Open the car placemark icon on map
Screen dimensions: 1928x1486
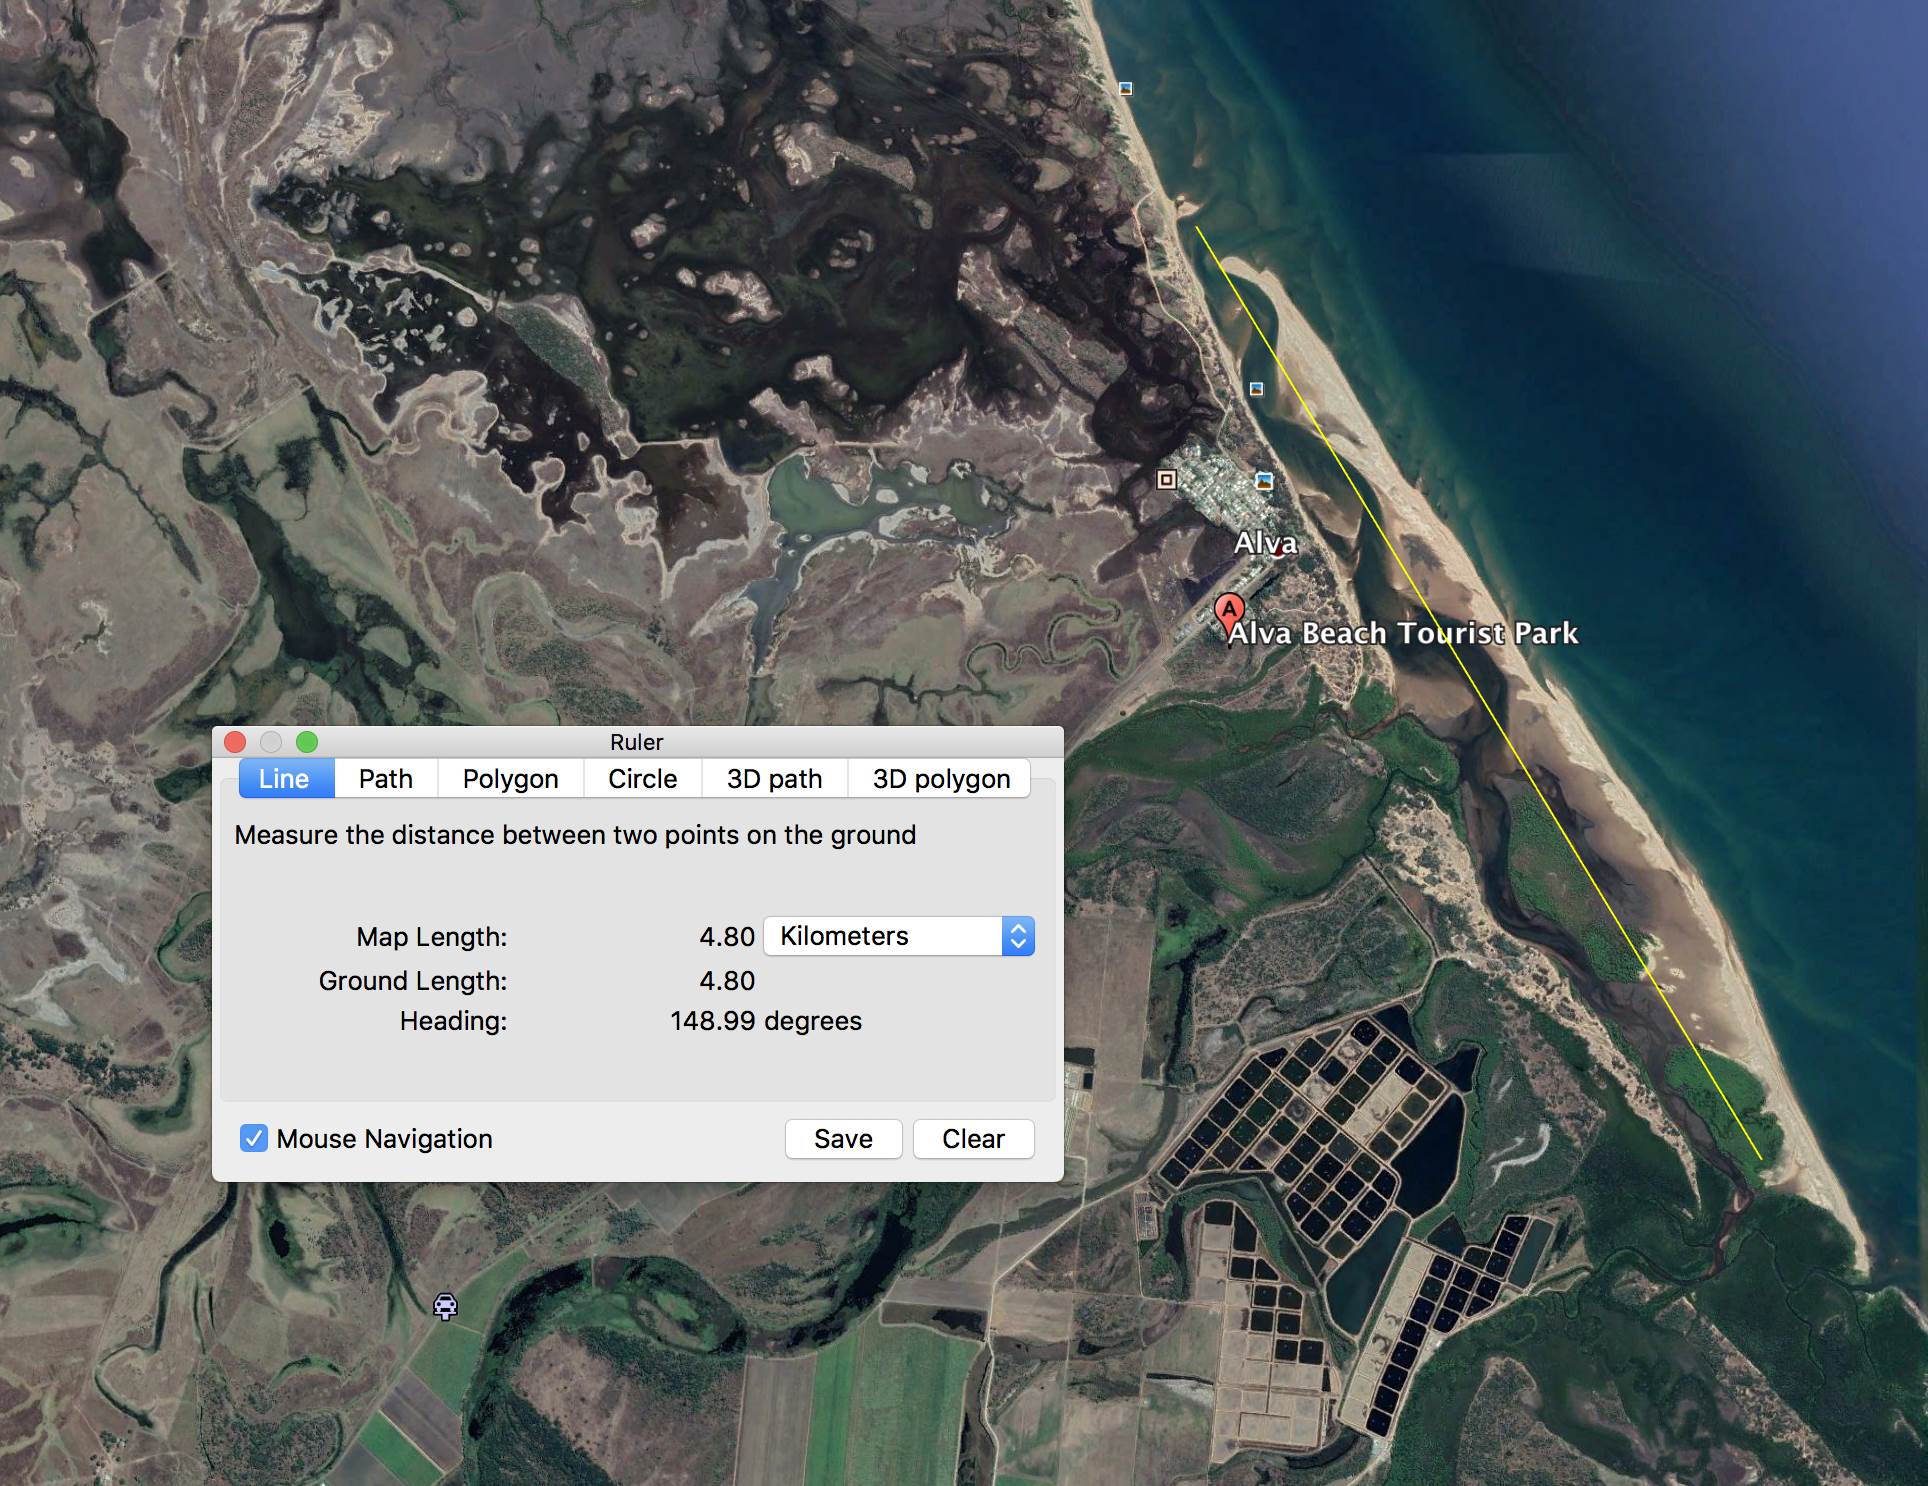click(445, 1305)
